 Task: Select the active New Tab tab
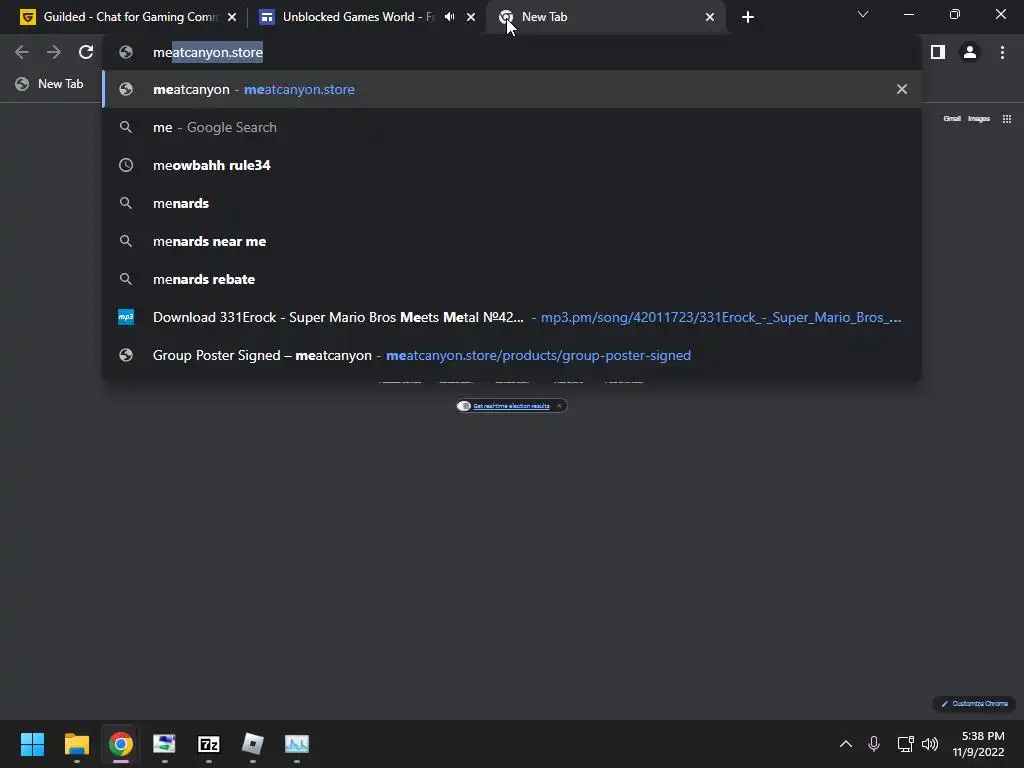coord(606,17)
